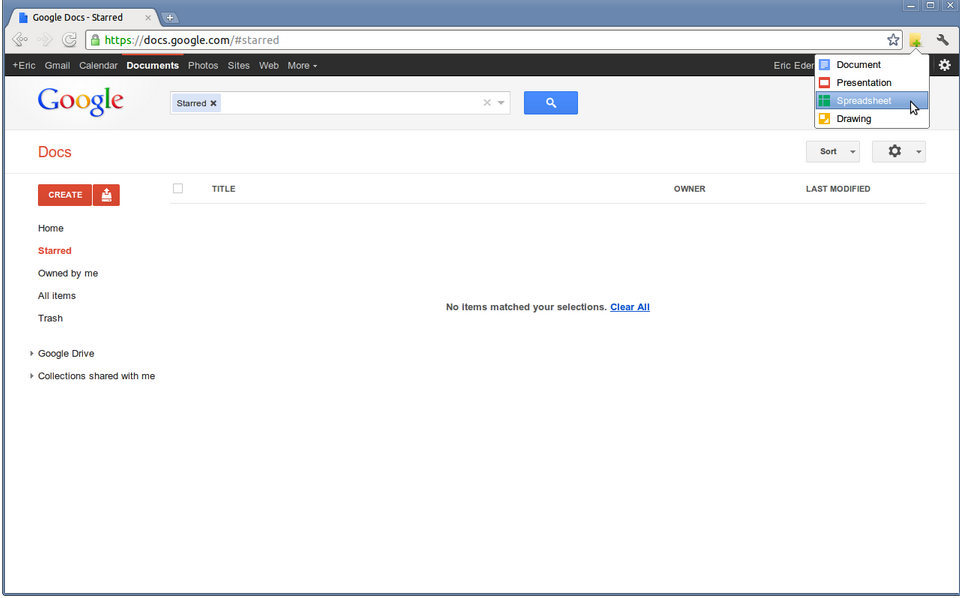Open a new browser tab
Screen dimensions: 960x598
point(170,18)
